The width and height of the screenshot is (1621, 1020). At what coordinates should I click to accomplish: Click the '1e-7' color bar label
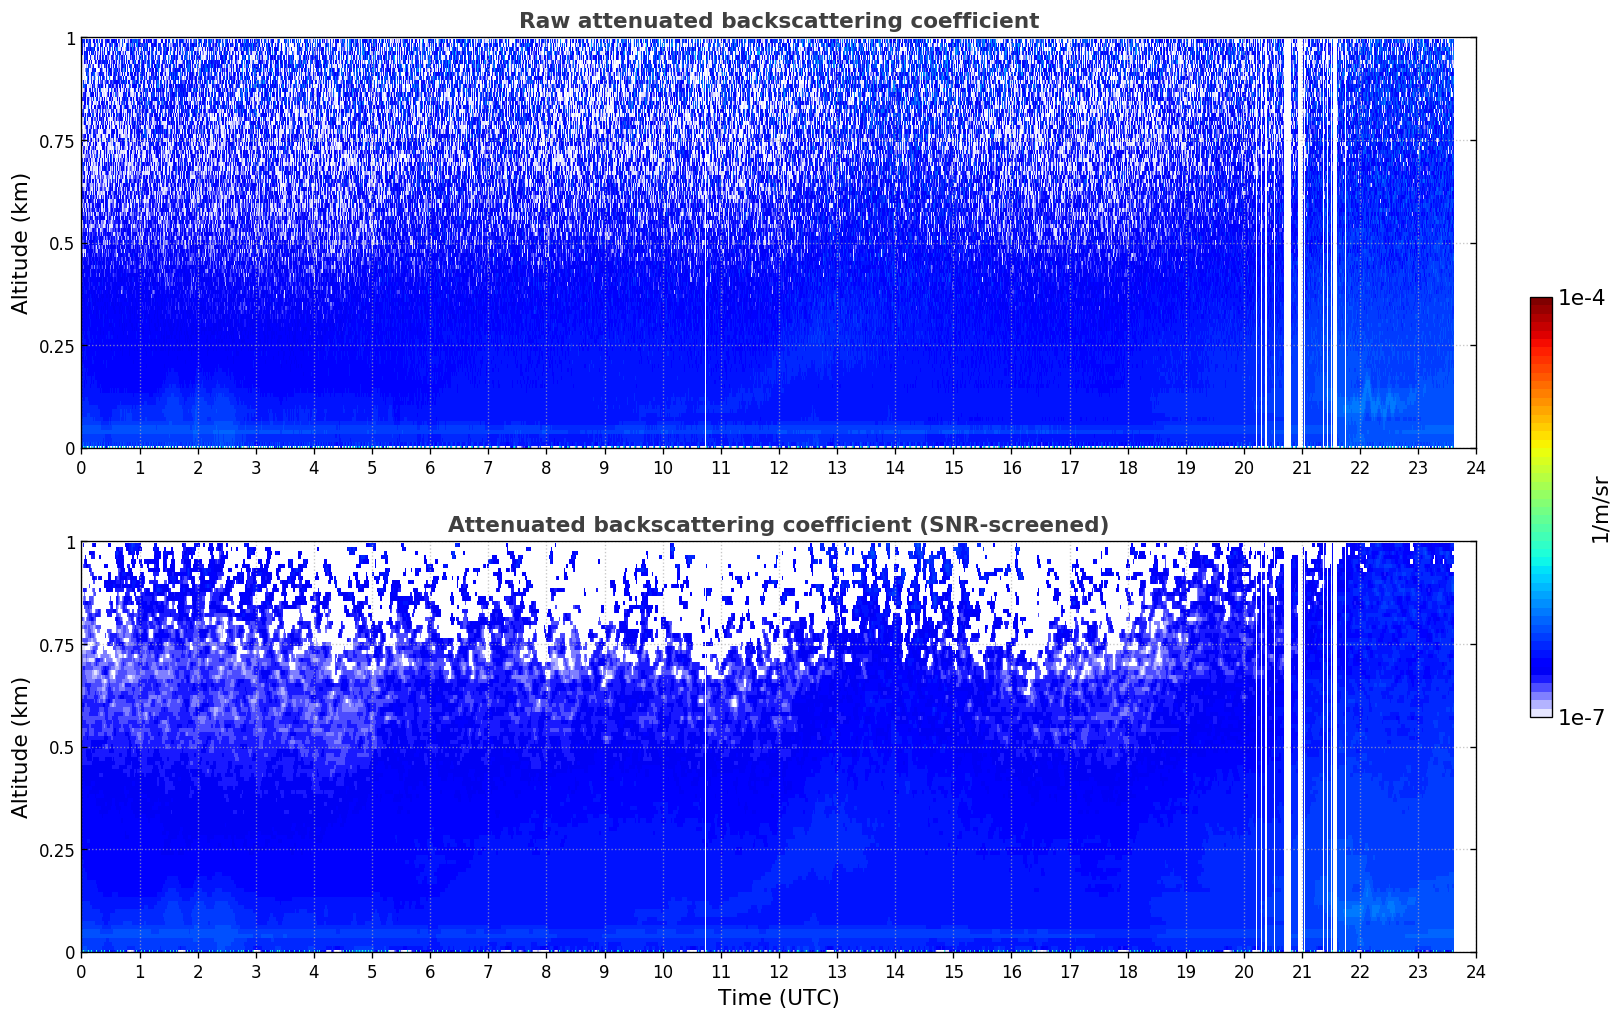[1580, 718]
